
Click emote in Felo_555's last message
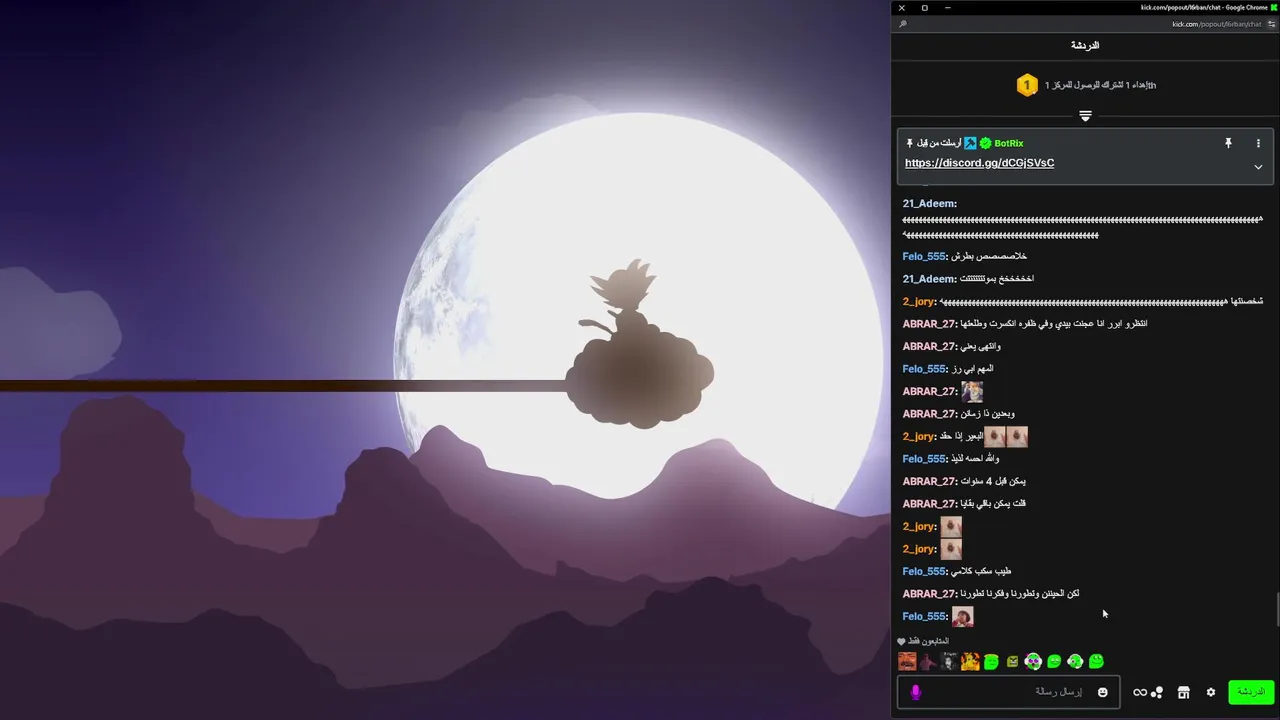pyautogui.click(x=962, y=616)
